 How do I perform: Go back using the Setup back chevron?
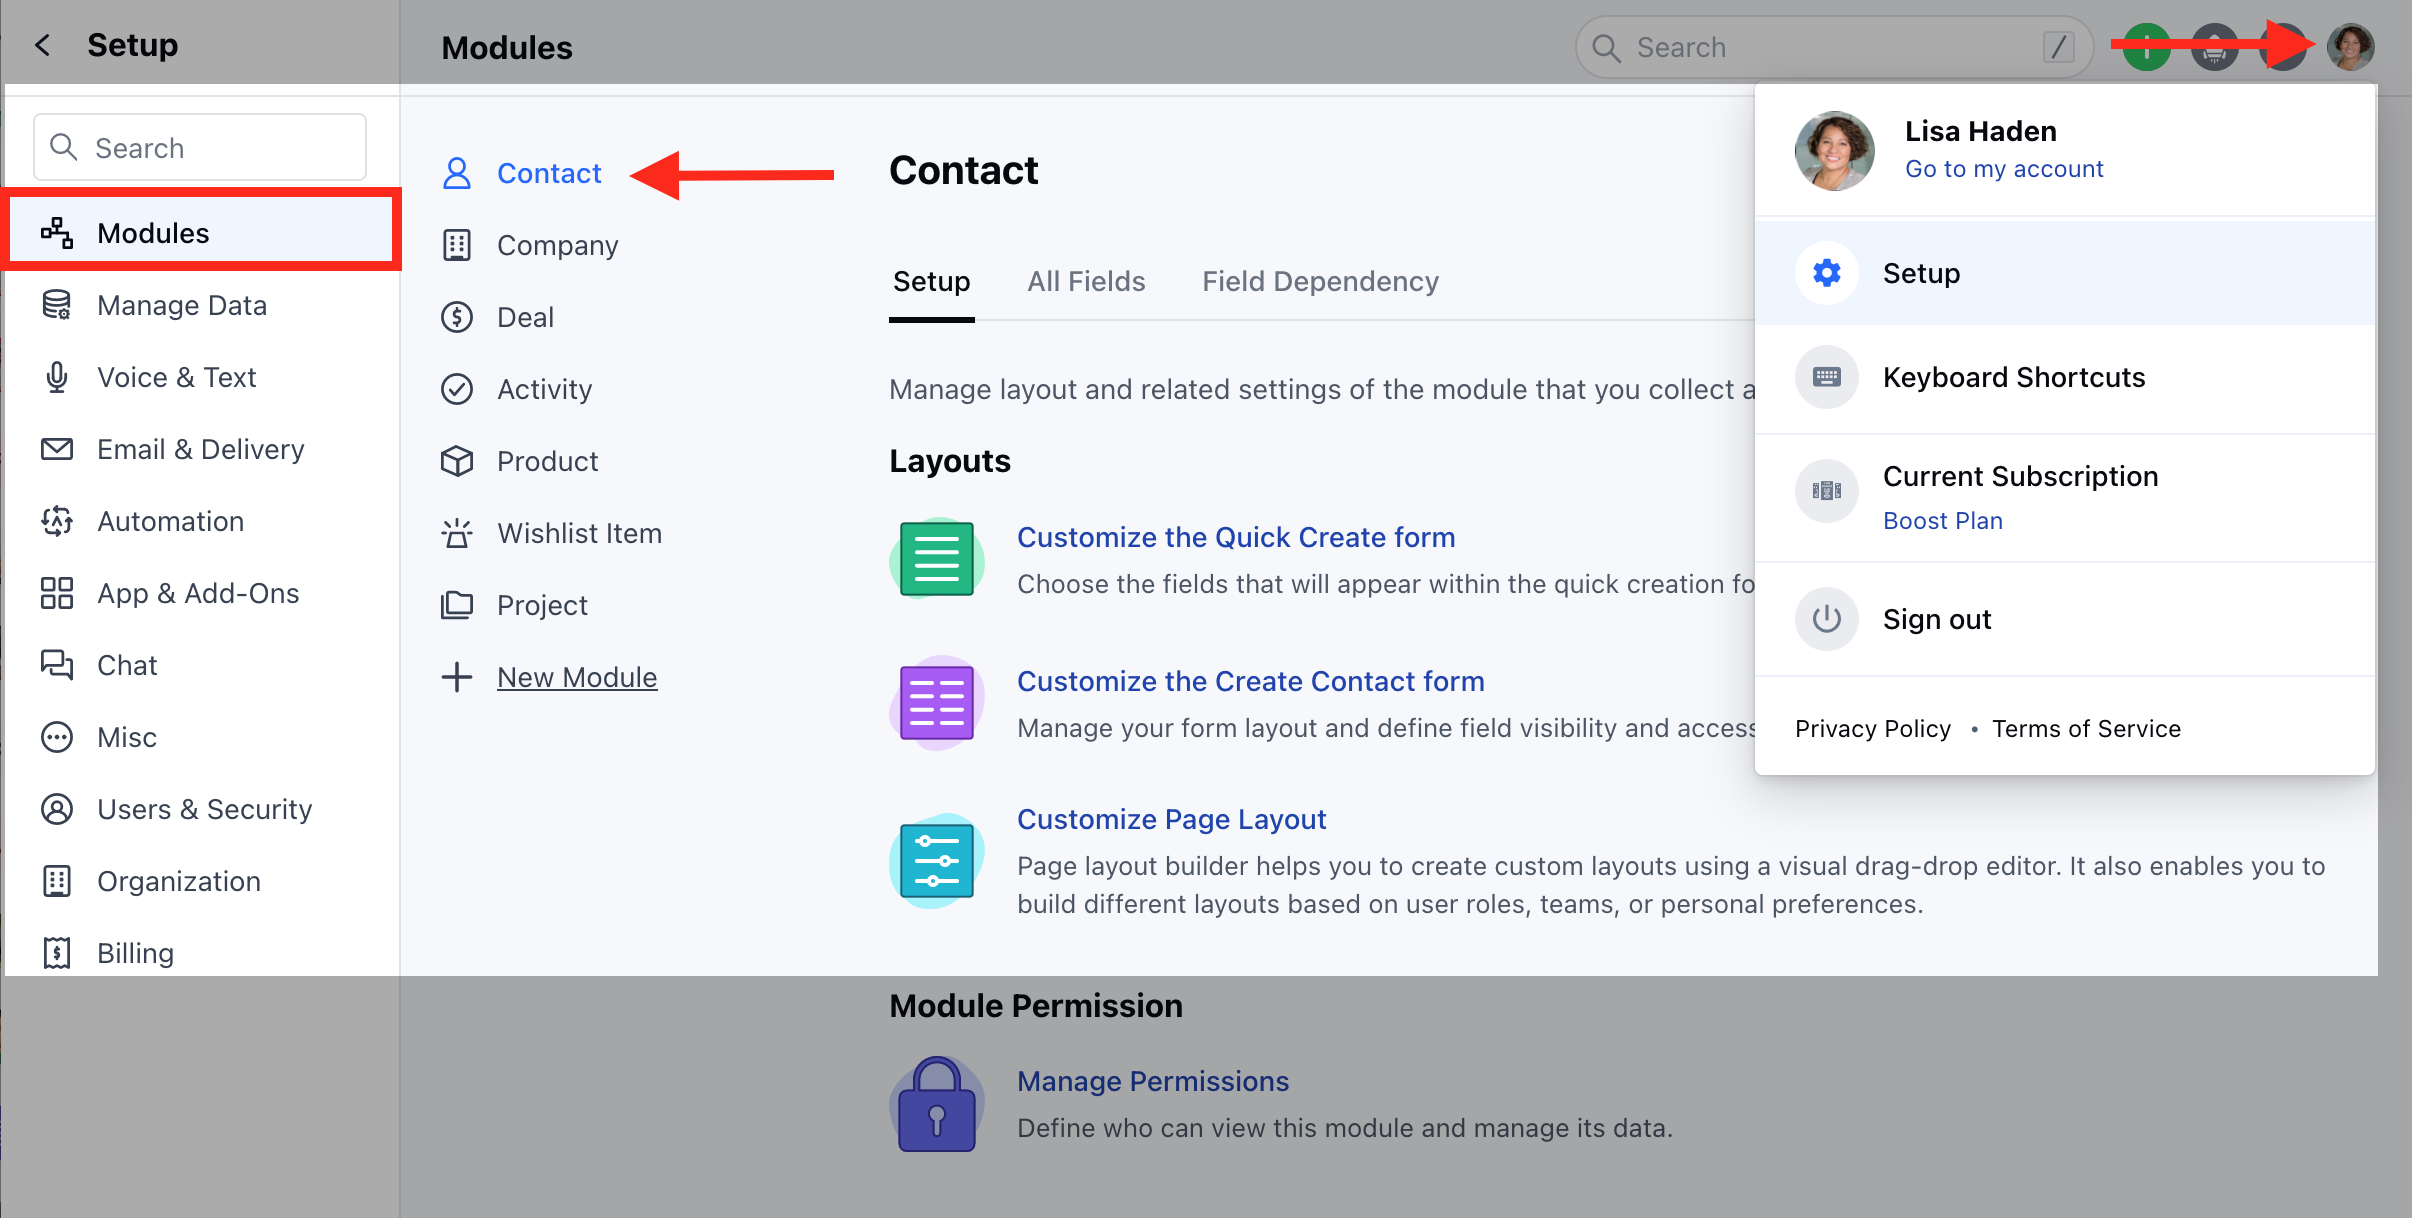point(42,45)
